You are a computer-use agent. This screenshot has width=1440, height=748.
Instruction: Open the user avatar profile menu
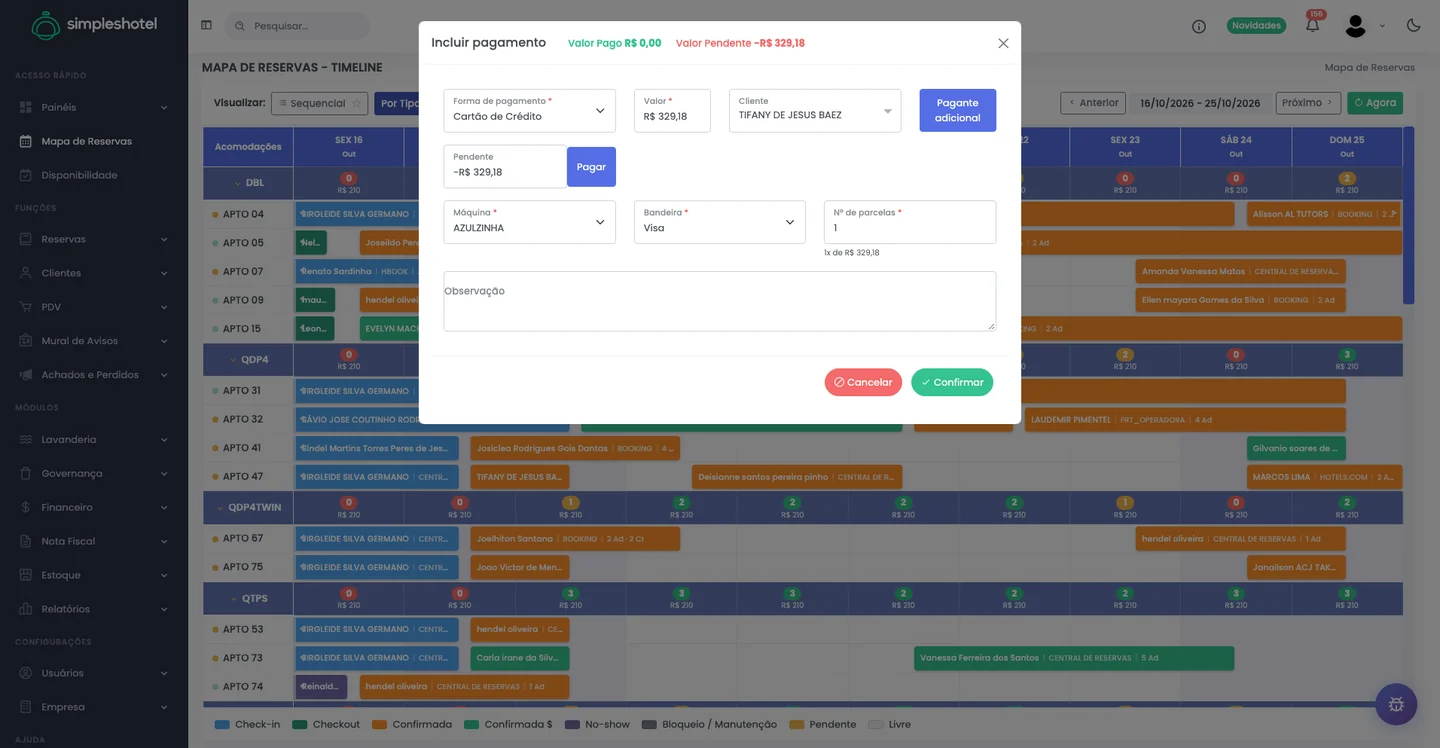(x=1356, y=26)
